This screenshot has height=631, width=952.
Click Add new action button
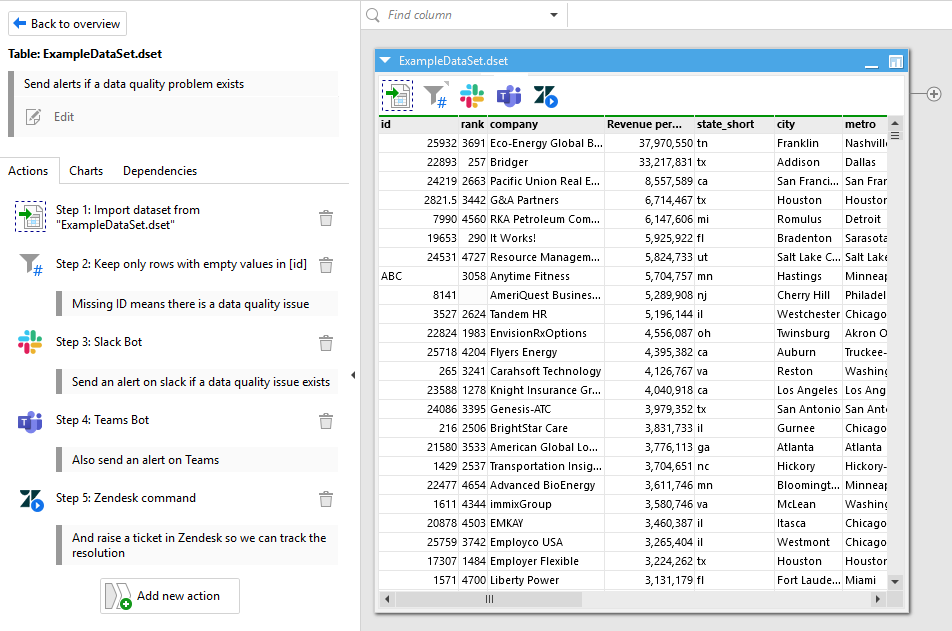170,596
